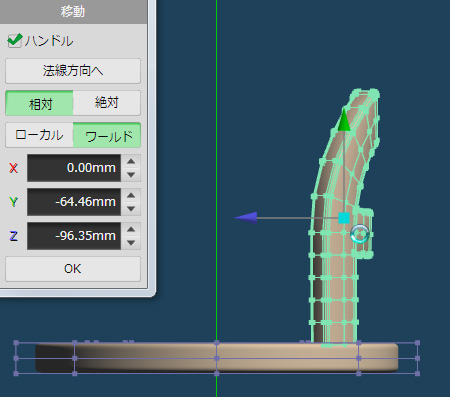450x397 pixels.
Task: Decrease Z value with down arrow
Action: [131, 243]
